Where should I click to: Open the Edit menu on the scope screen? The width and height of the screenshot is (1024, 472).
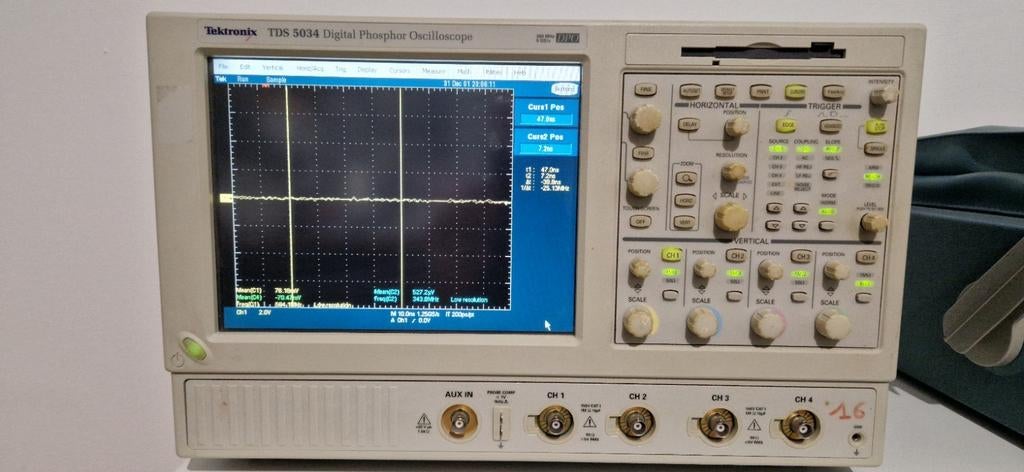[x=245, y=67]
